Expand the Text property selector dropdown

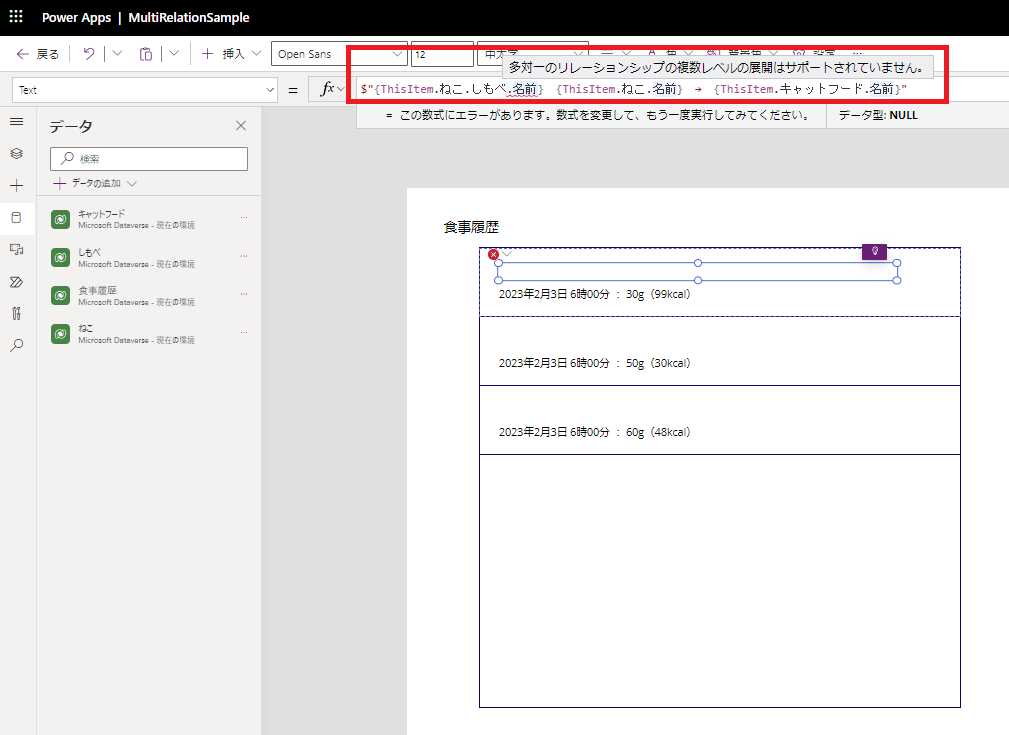tap(144, 90)
